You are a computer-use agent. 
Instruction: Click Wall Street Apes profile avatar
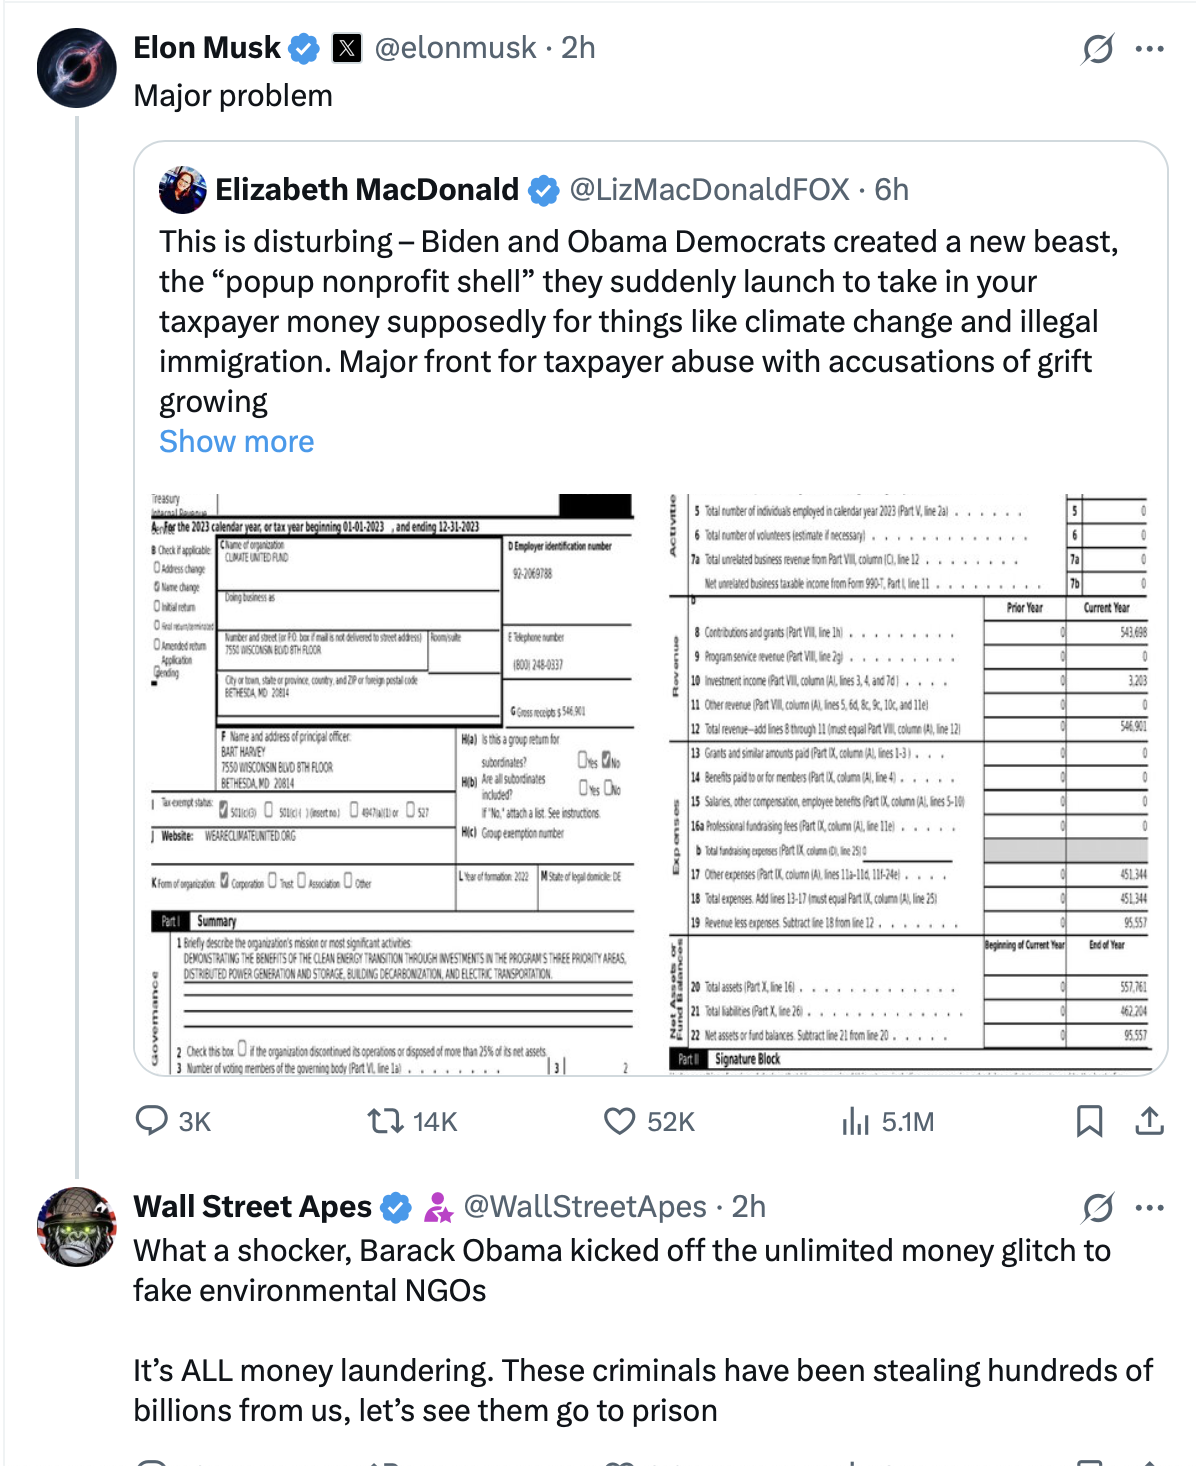point(77,1227)
